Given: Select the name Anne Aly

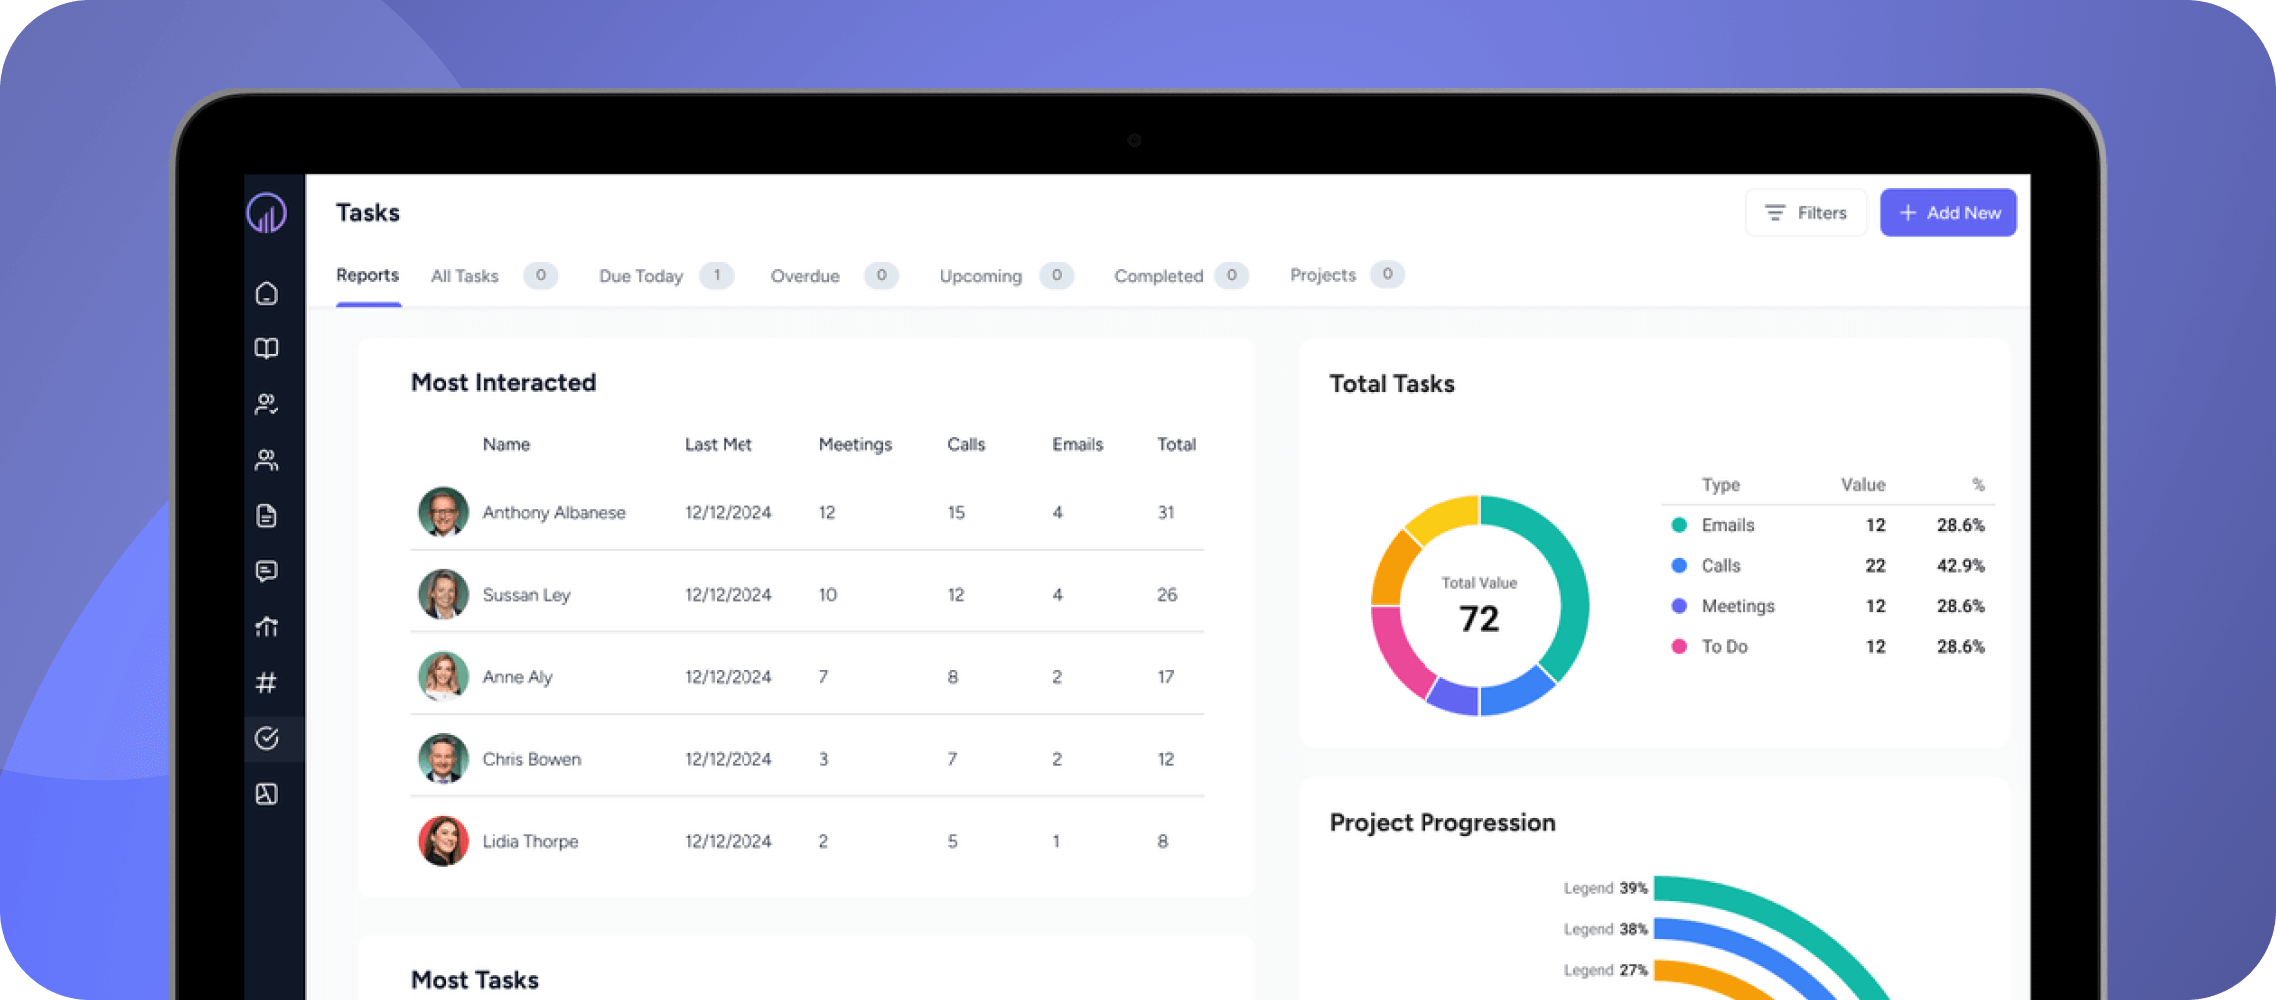Looking at the screenshot, I should click(x=517, y=677).
